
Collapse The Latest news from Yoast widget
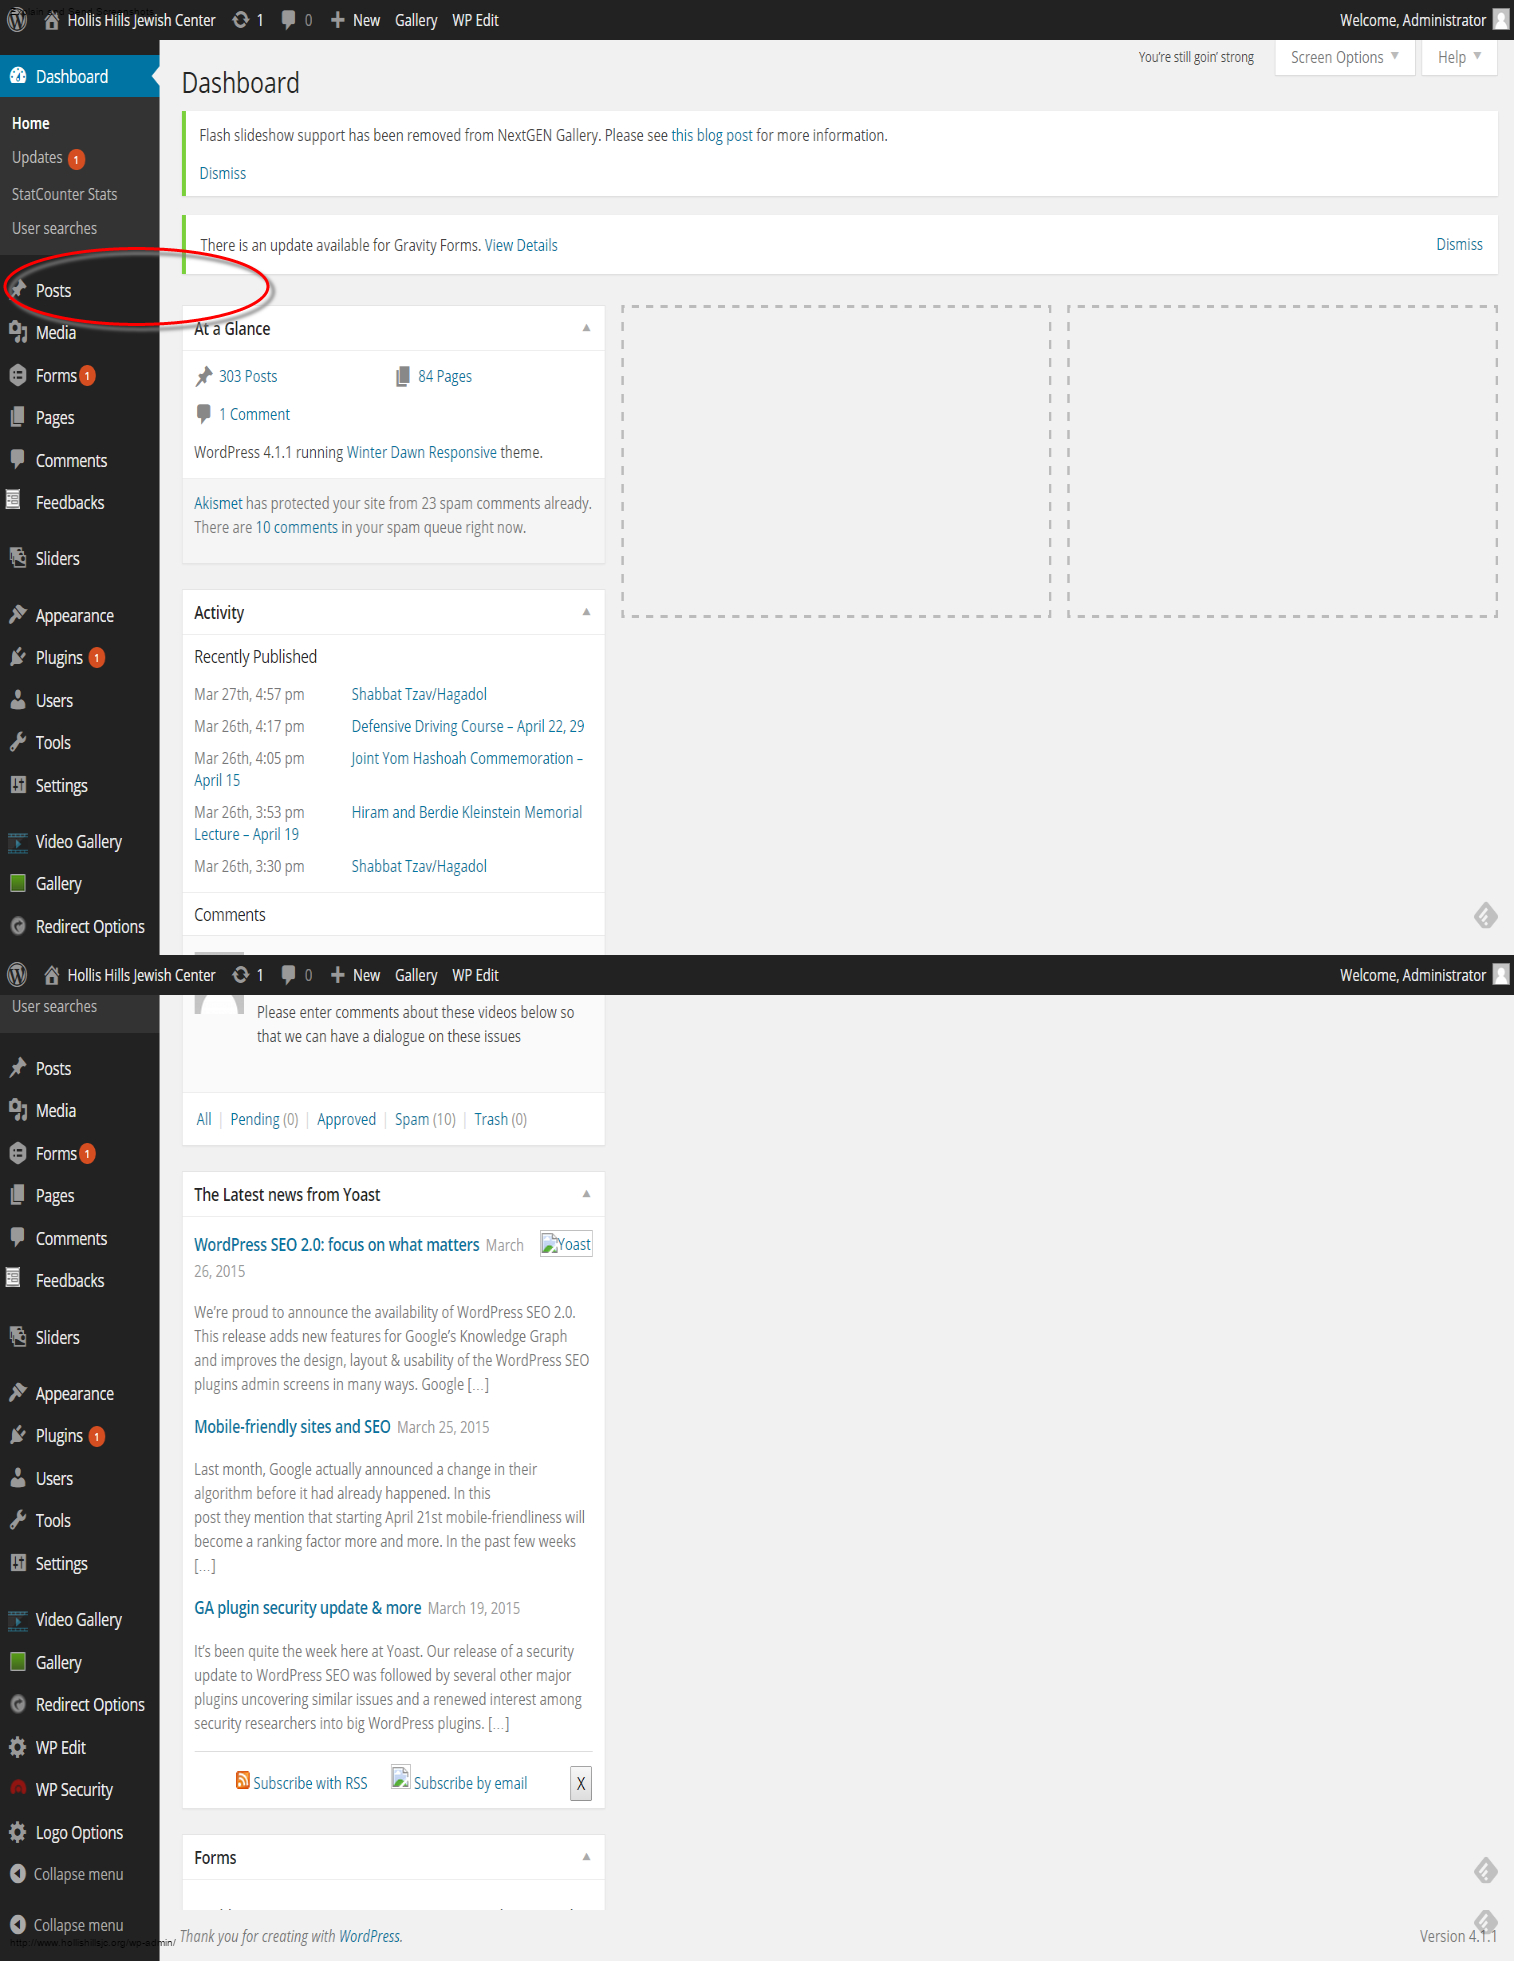click(x=586, y=1194)
